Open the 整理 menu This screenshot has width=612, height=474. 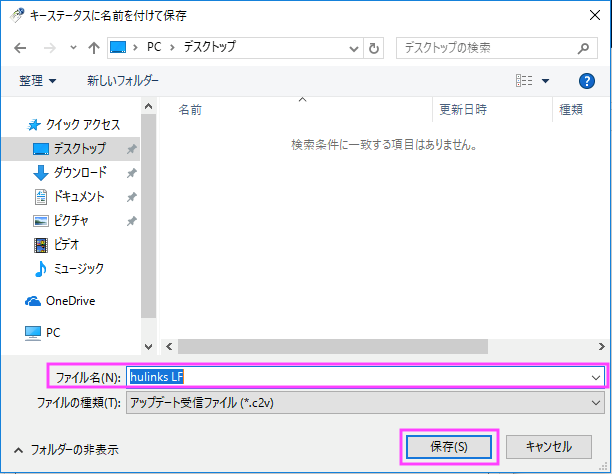point(38,80)
